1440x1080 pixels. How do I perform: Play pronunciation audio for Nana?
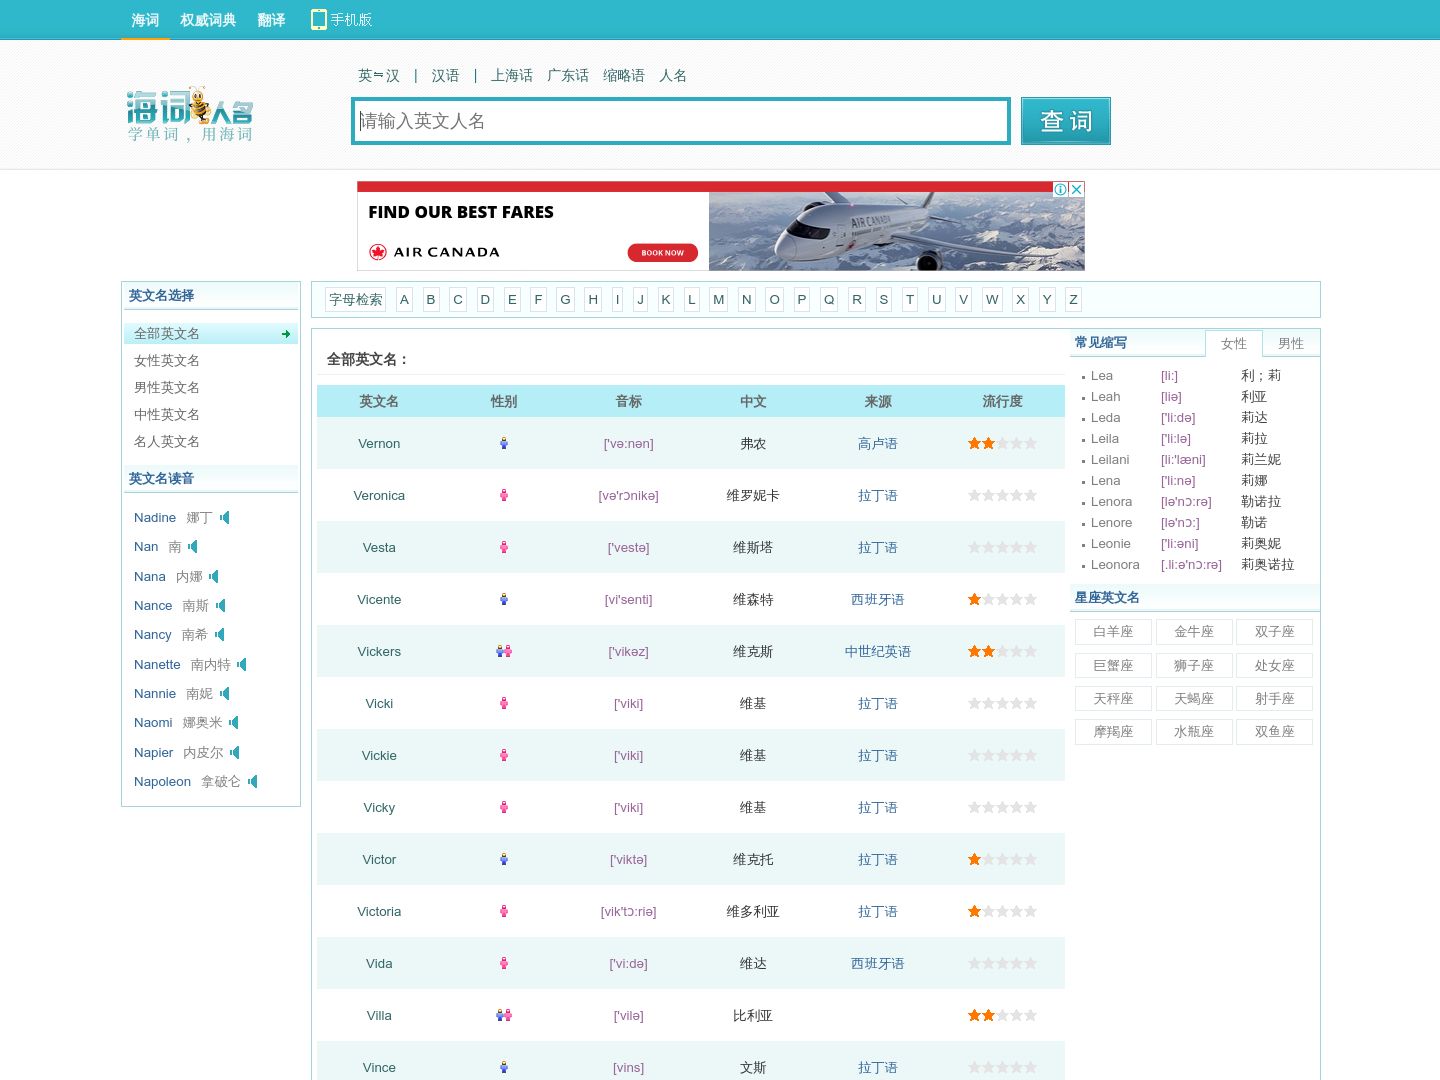click(x=214, y=576)
